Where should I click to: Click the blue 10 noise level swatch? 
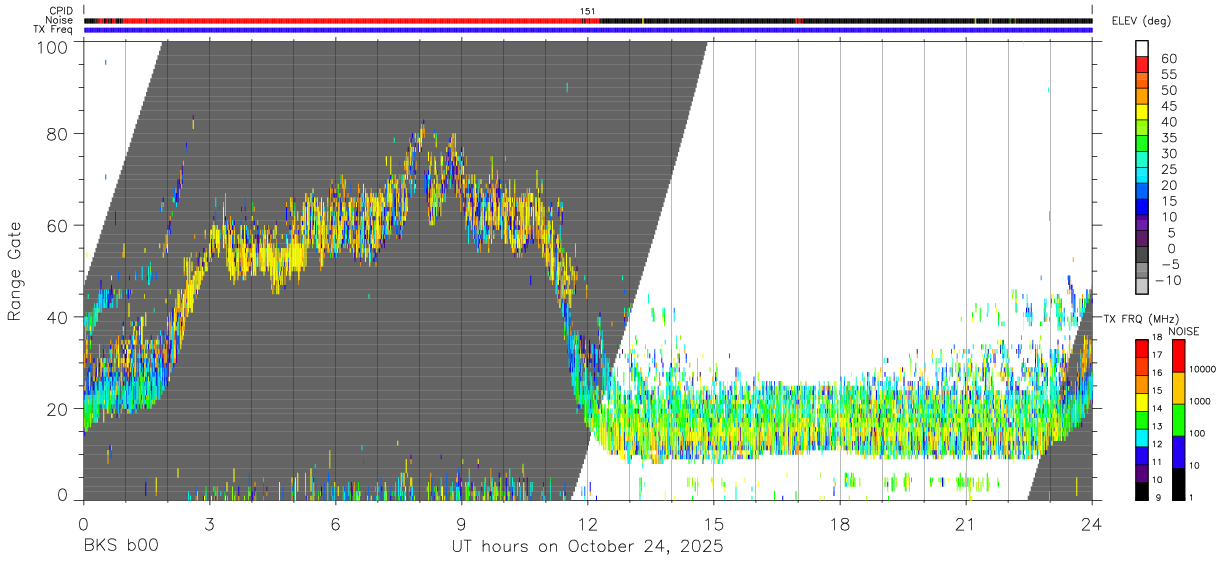[x=1178, y=452]
